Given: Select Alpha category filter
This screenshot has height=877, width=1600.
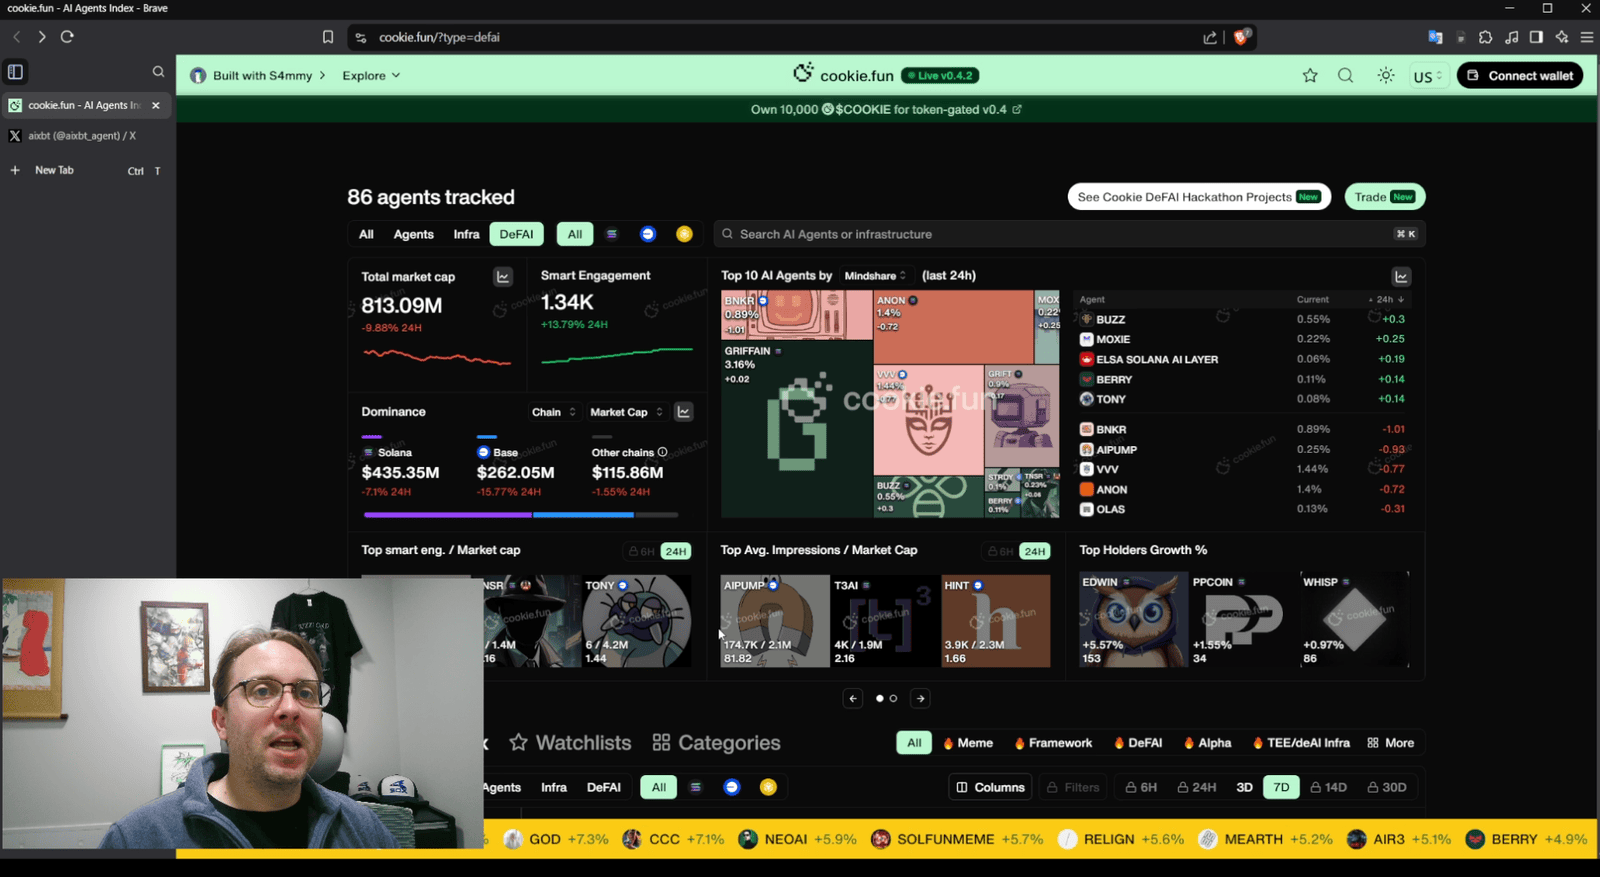Looking at the screenshot, I should 1207,743.
